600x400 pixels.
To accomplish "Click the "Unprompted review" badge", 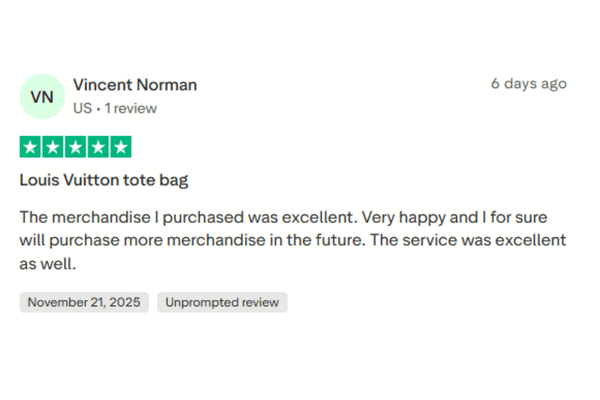I will pos(222,302).
